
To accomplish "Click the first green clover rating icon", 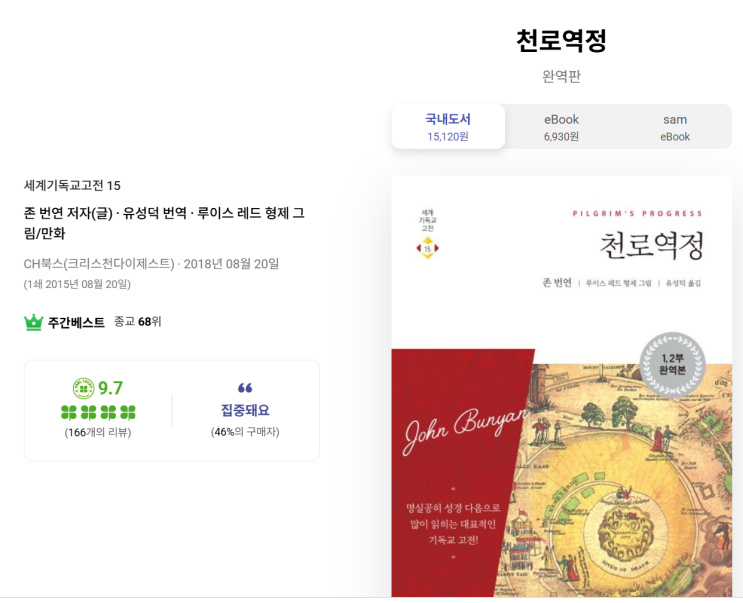I will click(x=69, y=413).
